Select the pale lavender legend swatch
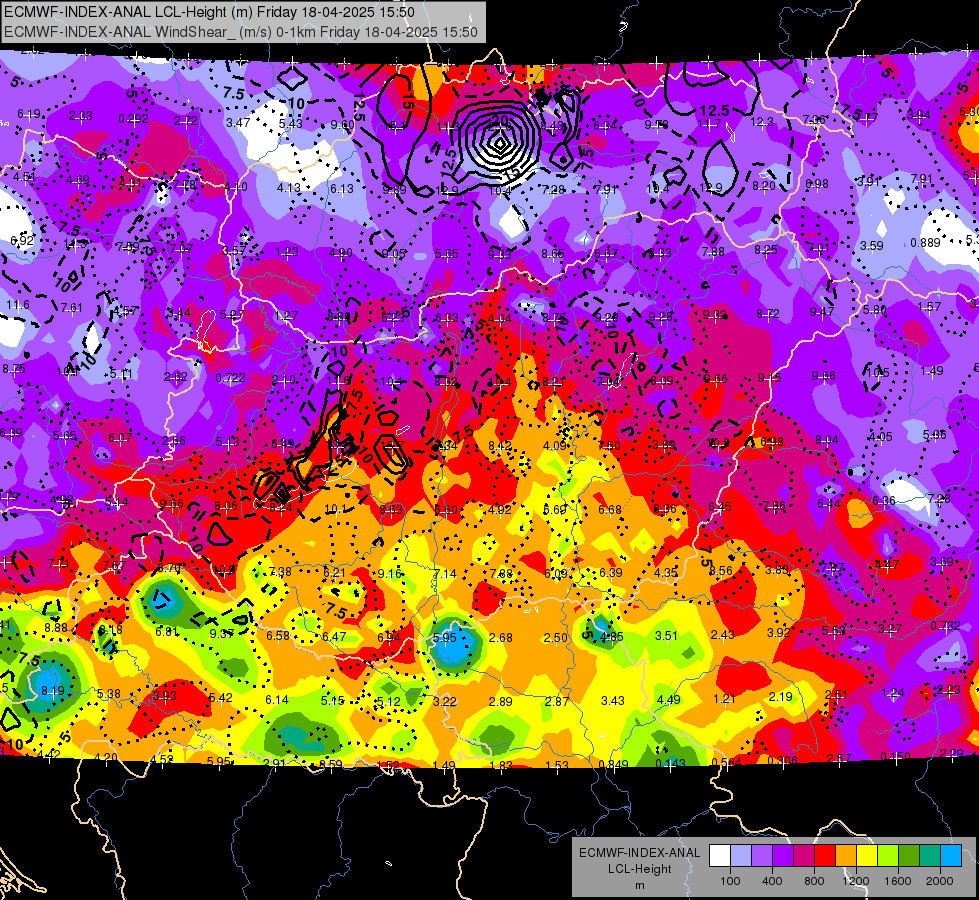The height and width of the screenshot is (900, 979). tap(740, 856)
